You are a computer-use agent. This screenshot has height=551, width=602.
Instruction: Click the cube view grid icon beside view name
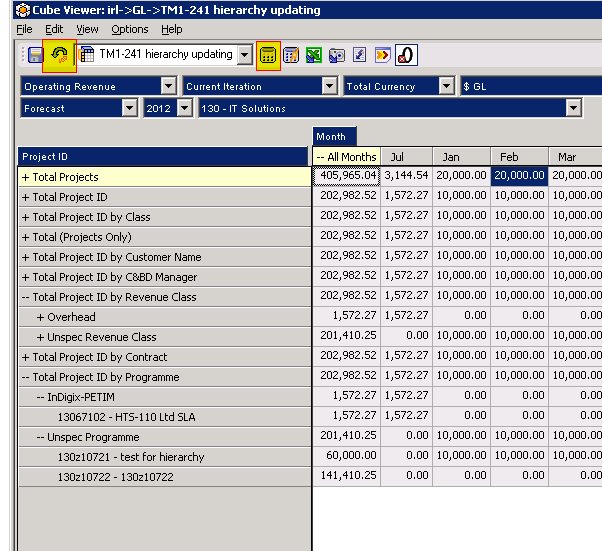pyautogui.click(x=86, y=55)
